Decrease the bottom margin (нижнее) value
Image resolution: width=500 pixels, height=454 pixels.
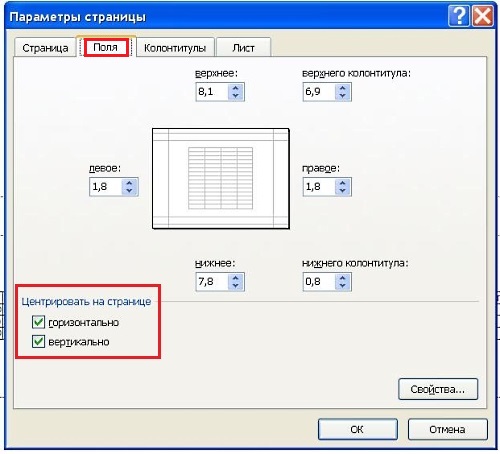[x=236, y=286]
